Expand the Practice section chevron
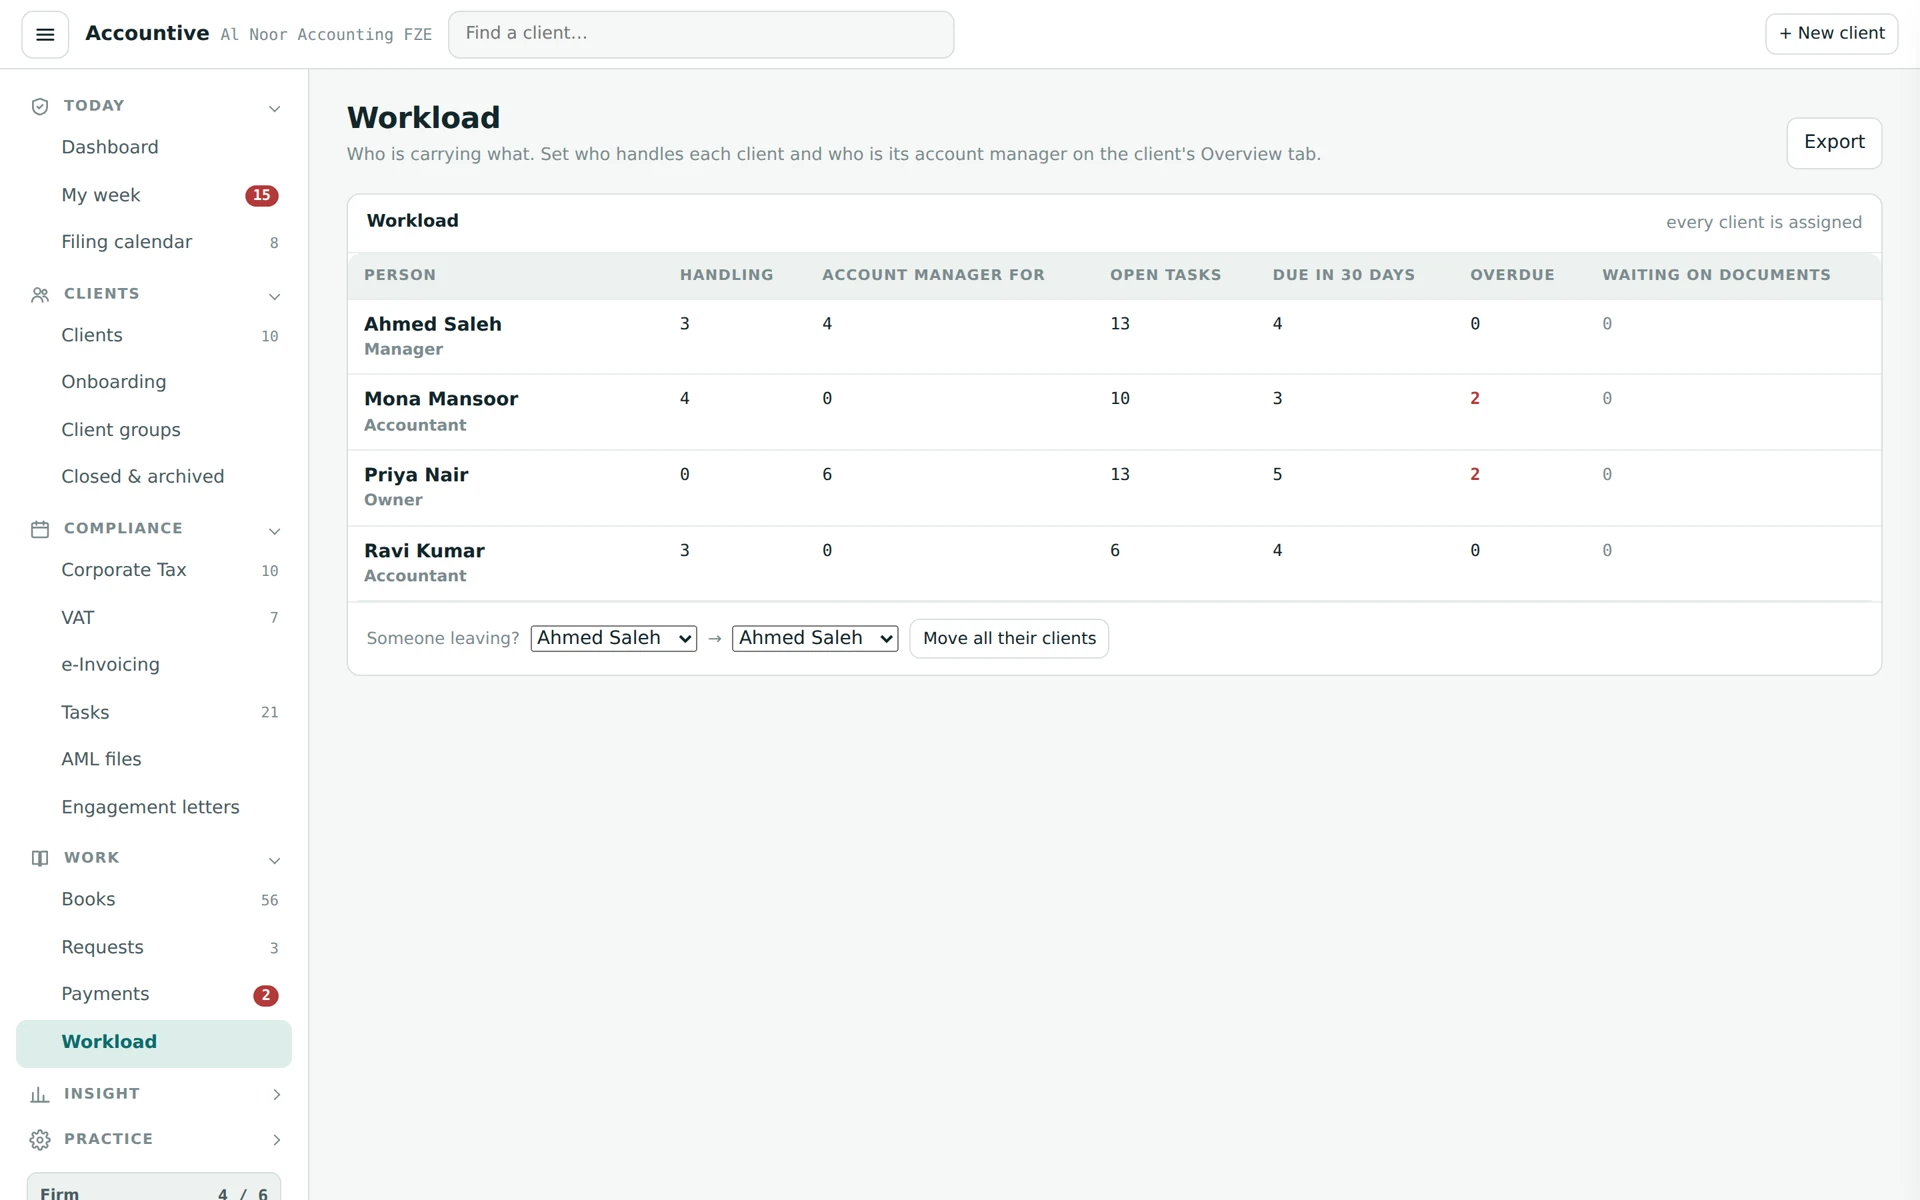The height and width of the screenshot is (1200, 1920). (276, 1140)
